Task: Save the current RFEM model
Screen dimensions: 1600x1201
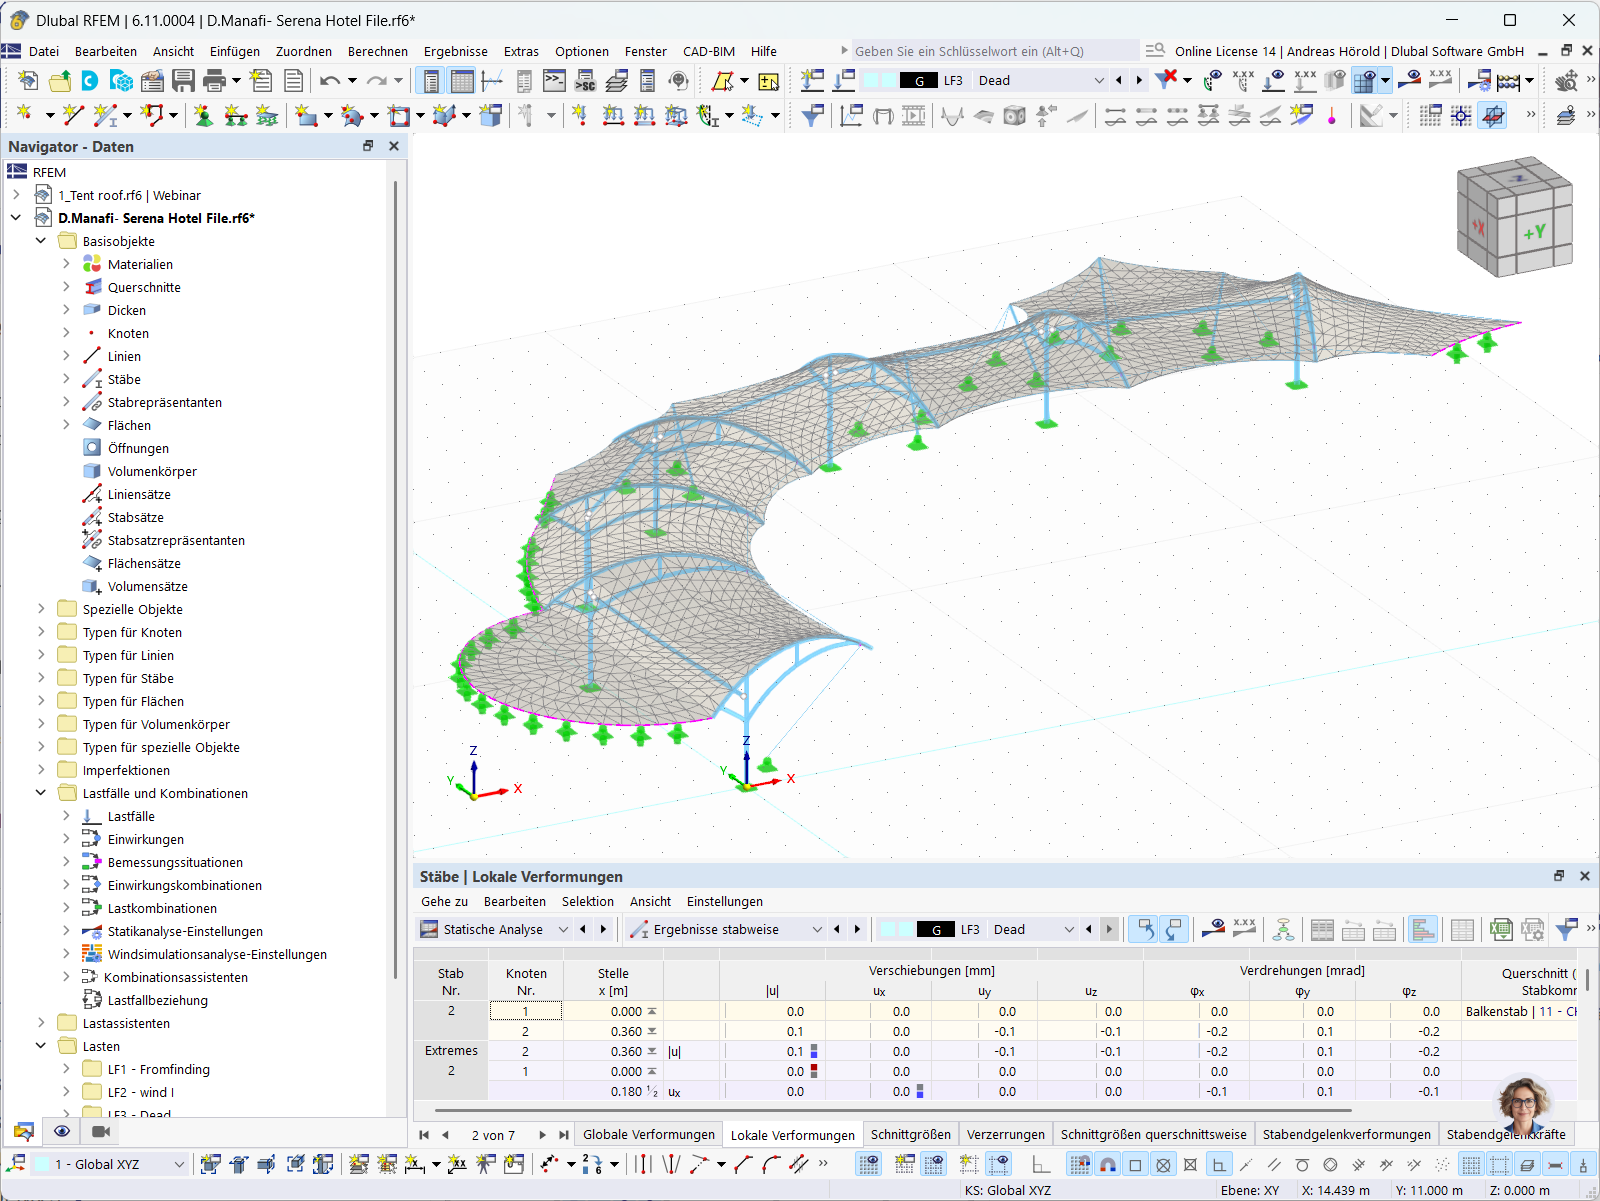Action: (x=184, y=81)
